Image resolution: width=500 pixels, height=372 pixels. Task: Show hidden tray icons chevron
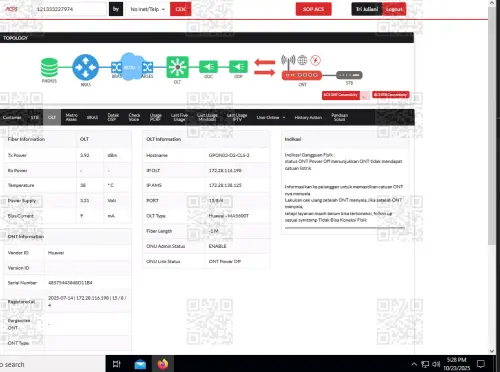(414, 364)
